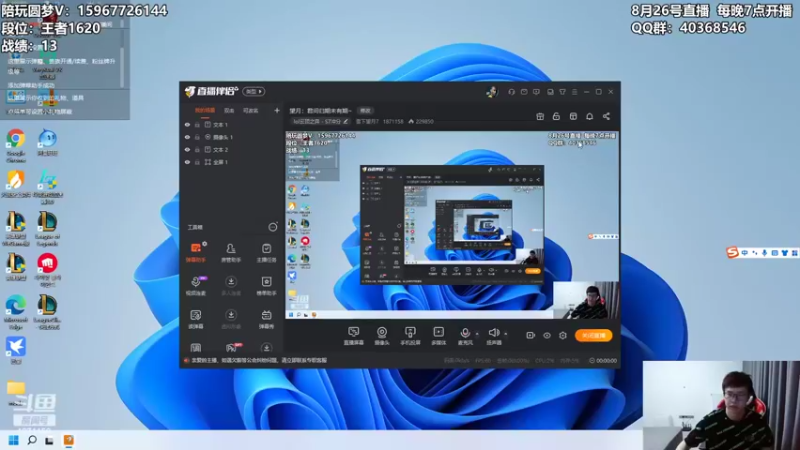Click the user avatar in title bar

[492, 92]
